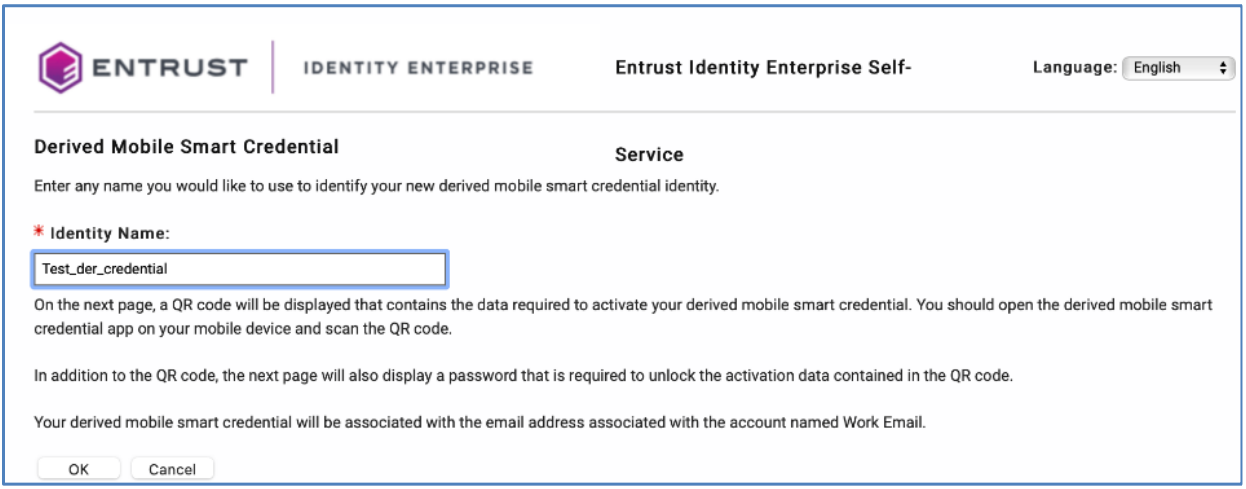Viewport: 1246px width, 489px height.
Task: Click the Entrust hexagon logo icon
Action: point(59,68)
